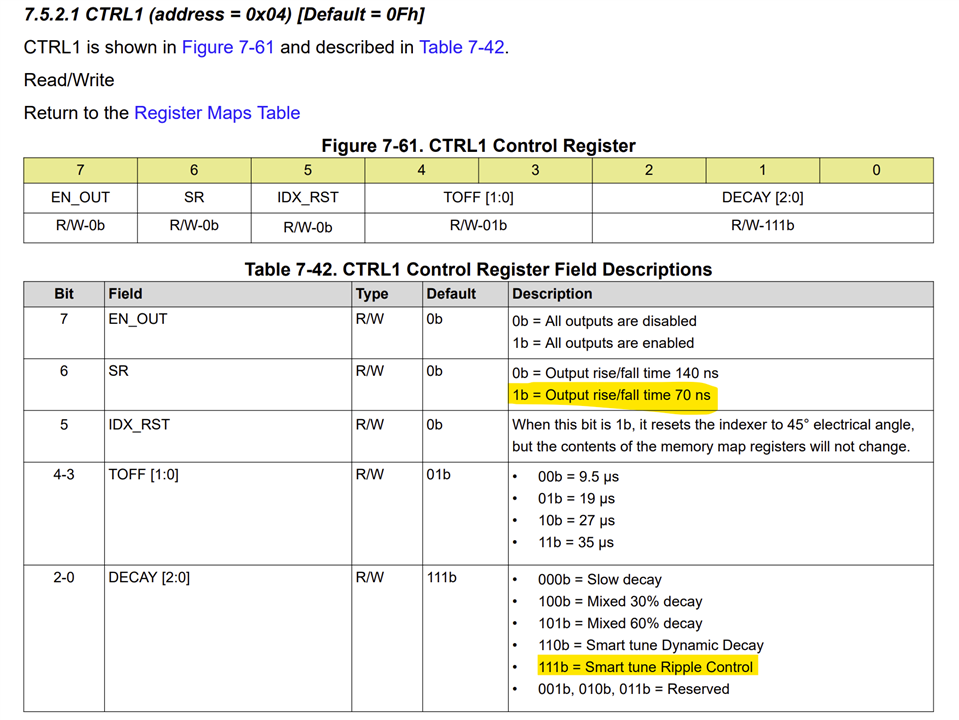Follow the Register Maps Table link
This screenshot has height=720, width=959.
click(217, 113)
